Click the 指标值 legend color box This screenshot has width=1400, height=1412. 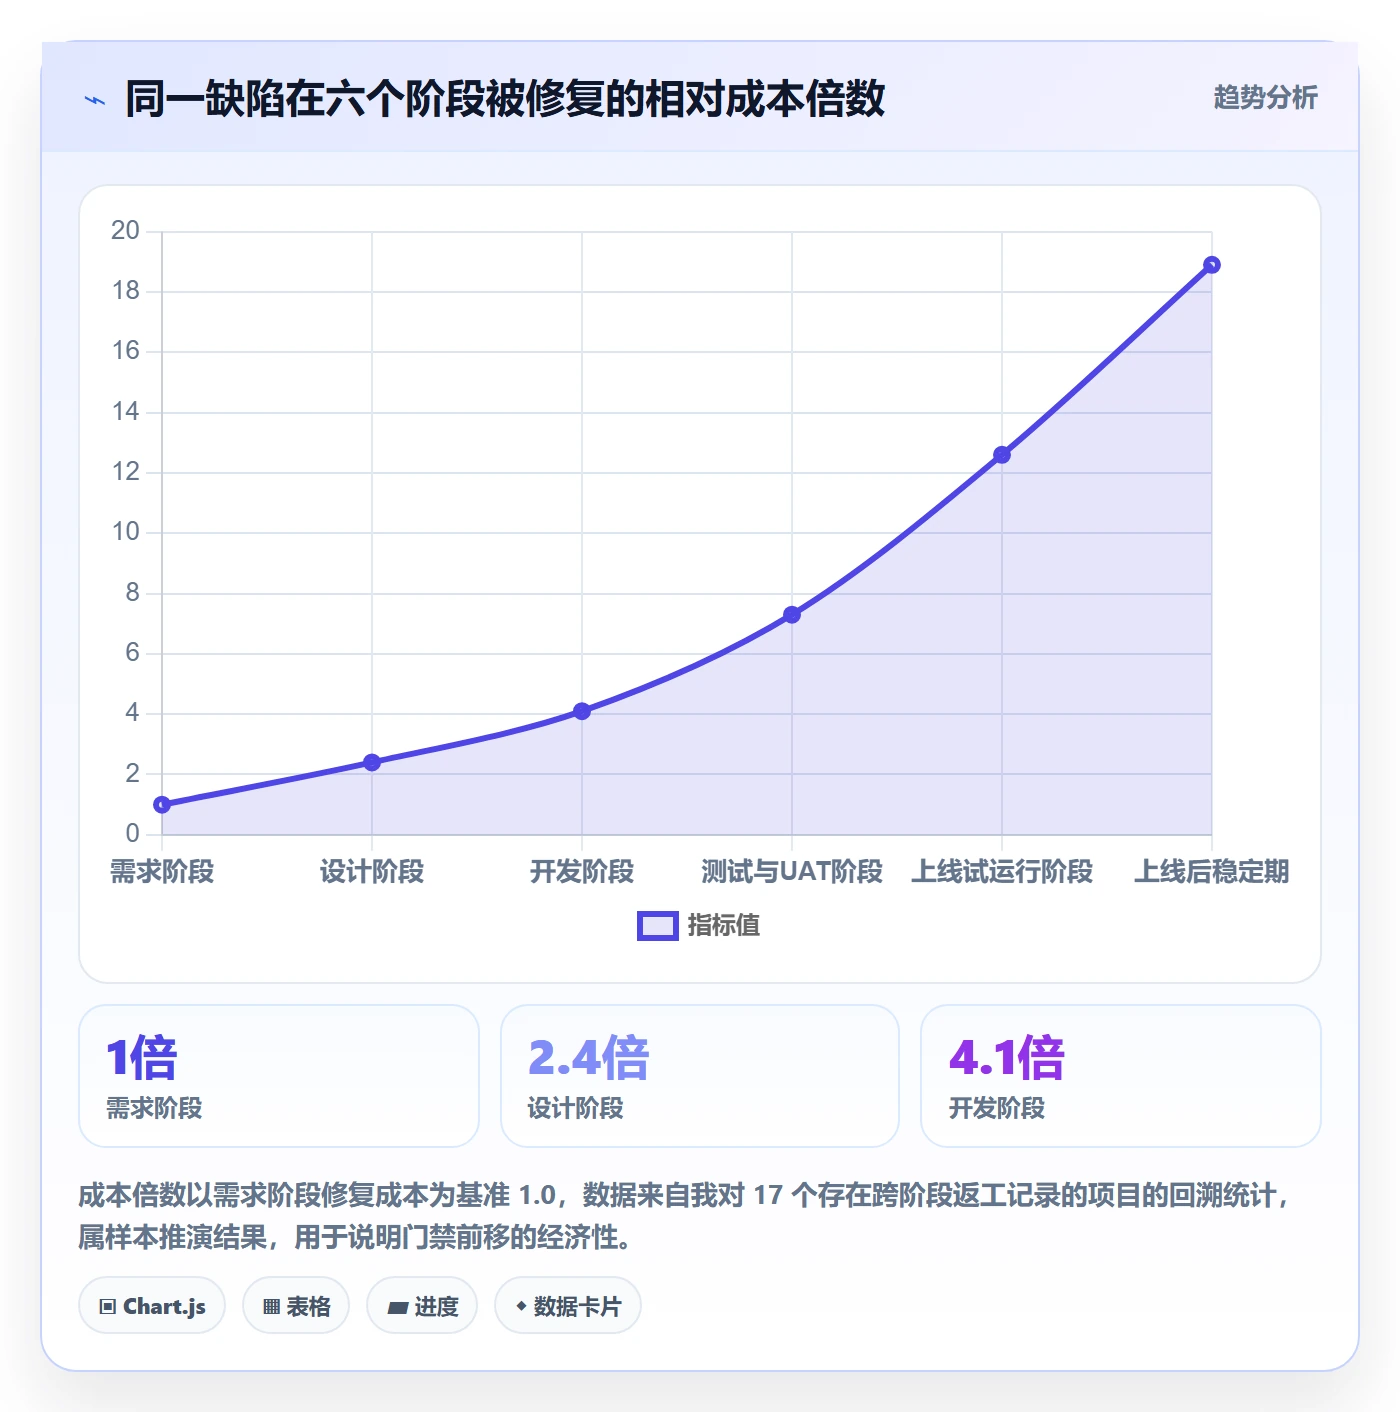pyautogui.click(x=658, y=926)
